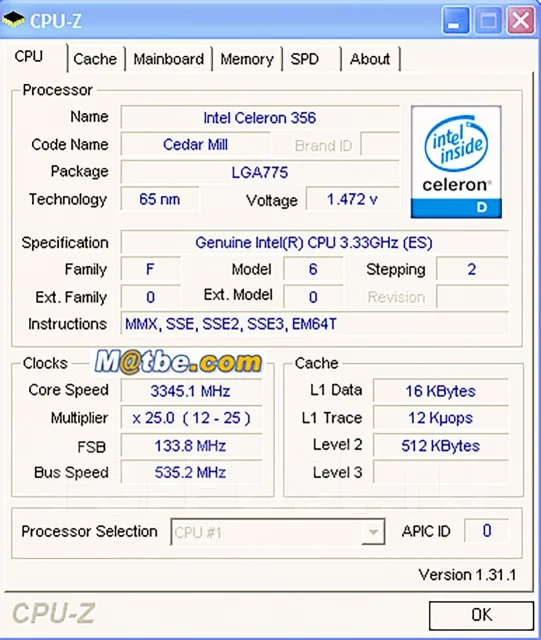Click the Name field 'Intel Celeron 356'

pyautogui.click(x=260, y=118)
